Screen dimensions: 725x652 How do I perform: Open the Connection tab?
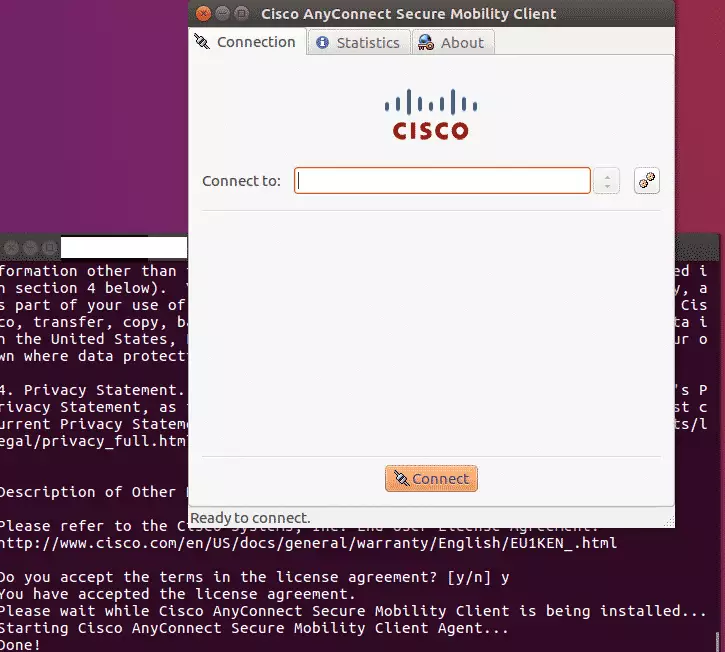(x=247, y=42)
